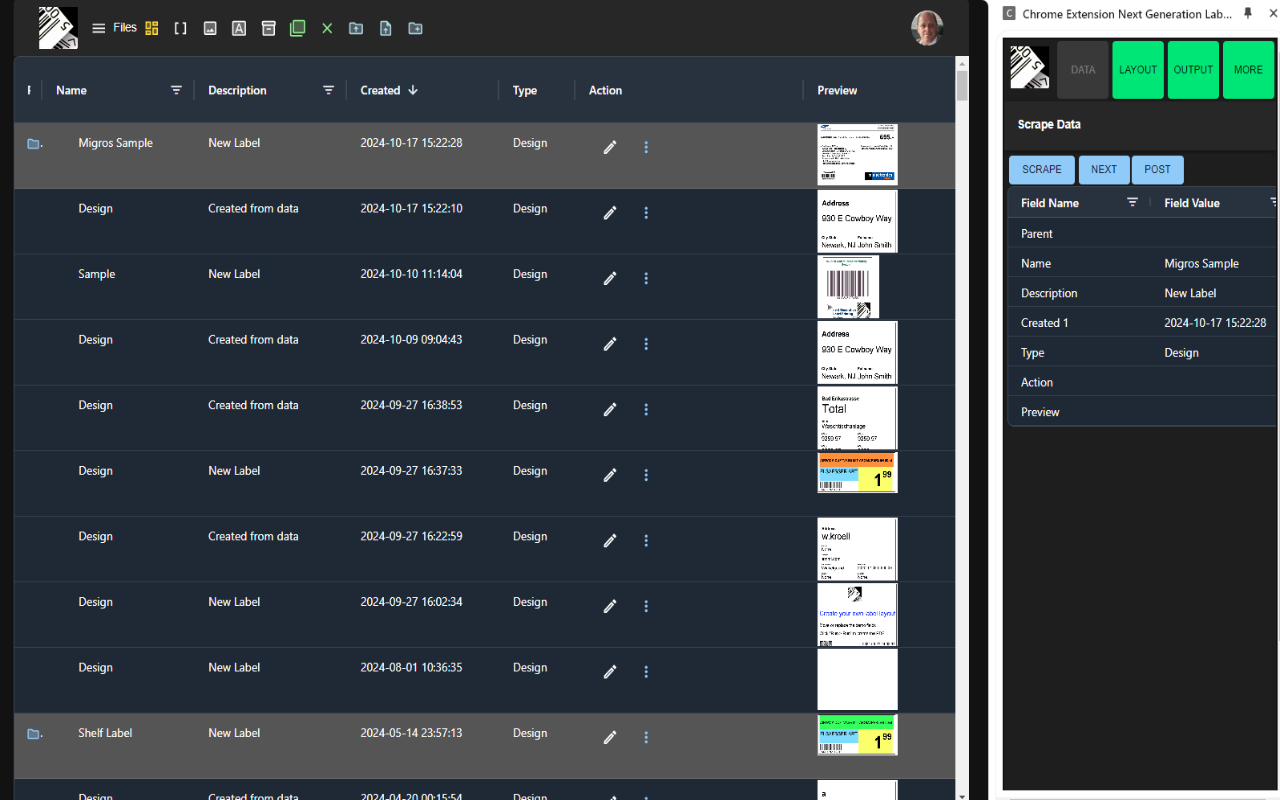The image size is (1280, 800).
Task: Click the Migros Sample folder icon
Action: pos(33,144)
